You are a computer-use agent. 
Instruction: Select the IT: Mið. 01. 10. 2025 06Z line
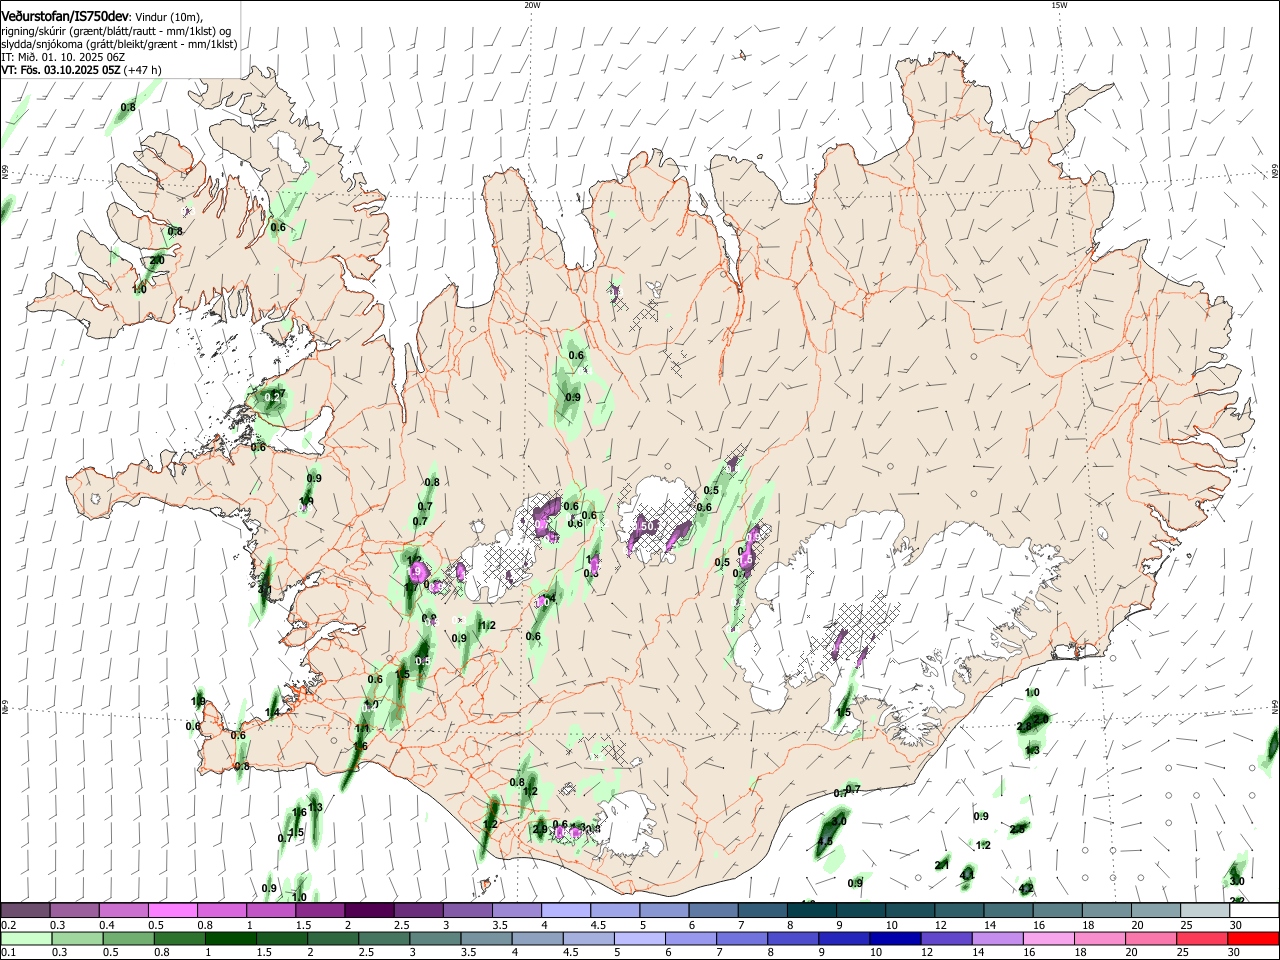coord(63,57)
